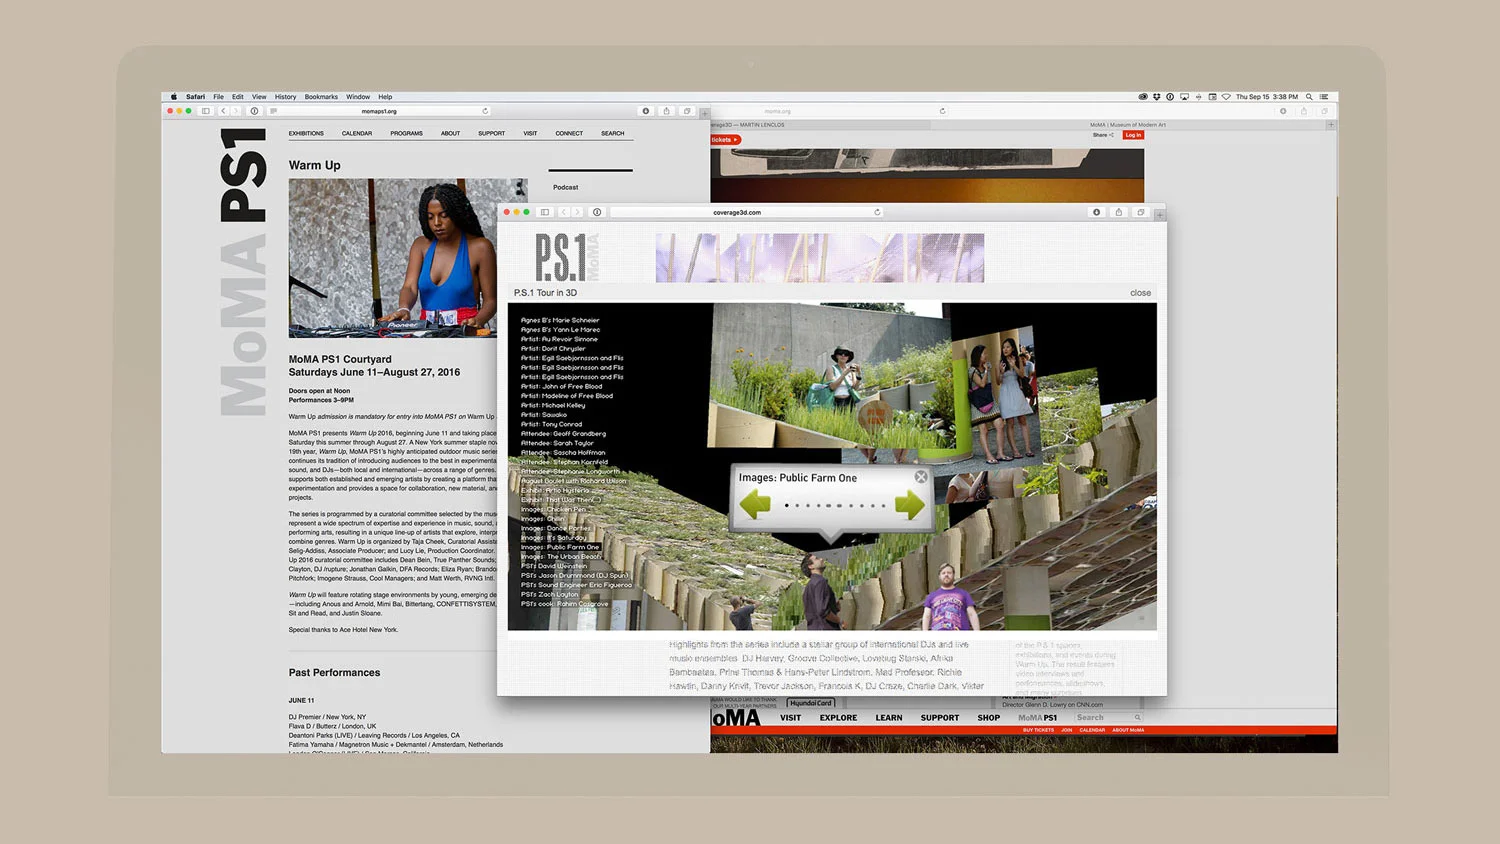This screenshot has width=1500, height=844.
Task: Open VISIT nav link on MoMA PS1 page
Action: coord(530,133)
